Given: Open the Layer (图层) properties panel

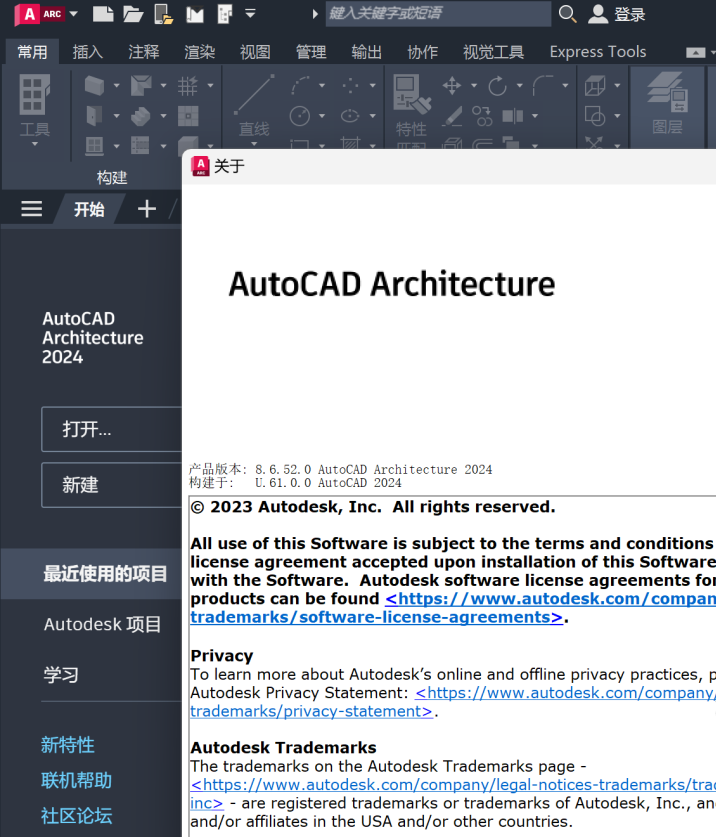Looking at the screenshot, I should [667, 104].
